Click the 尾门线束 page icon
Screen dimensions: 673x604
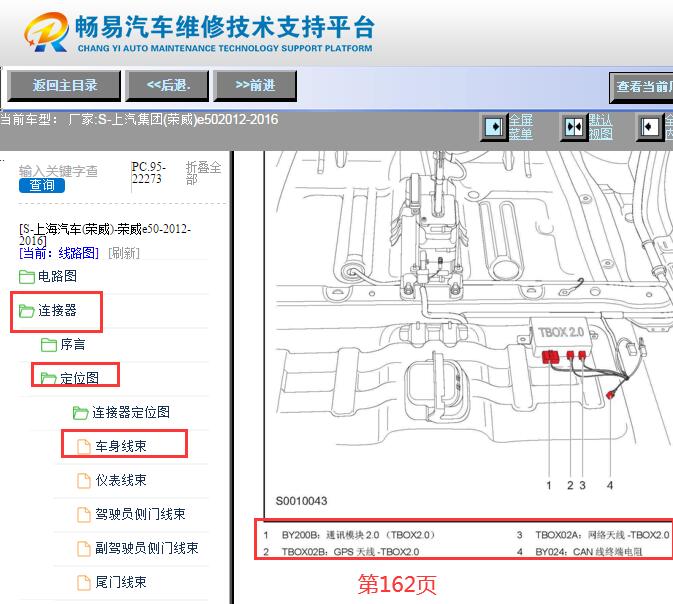pos(84,583)
